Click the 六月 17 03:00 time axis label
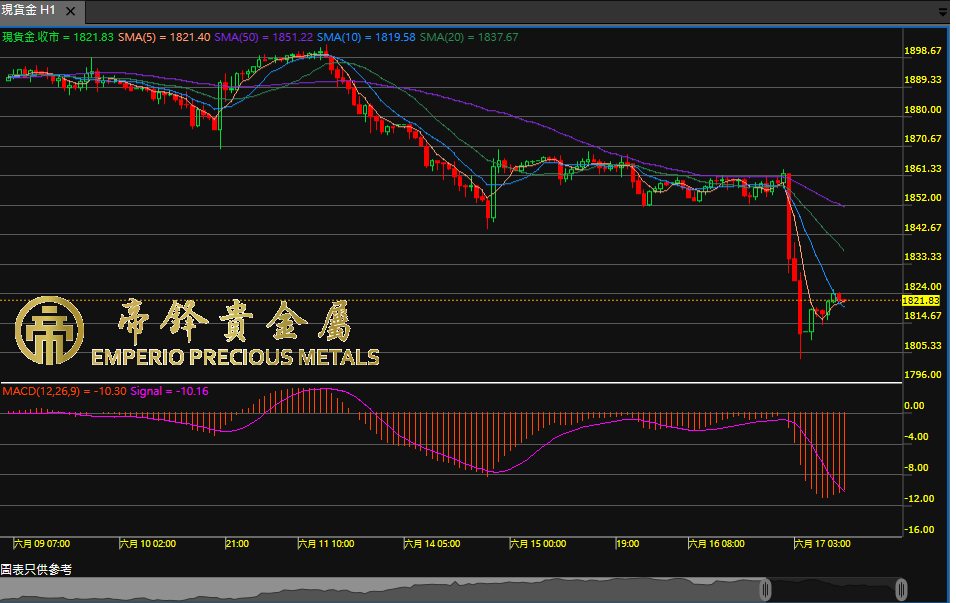 point(822,544)
